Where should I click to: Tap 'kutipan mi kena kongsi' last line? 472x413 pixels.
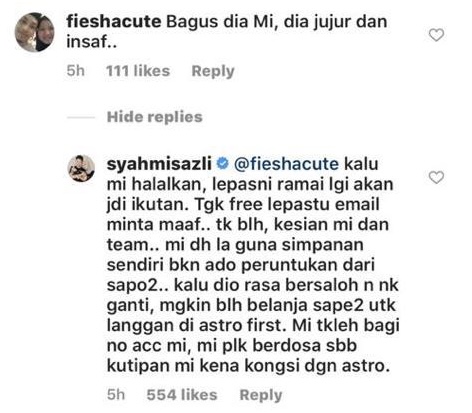click(x=248, y=366)
